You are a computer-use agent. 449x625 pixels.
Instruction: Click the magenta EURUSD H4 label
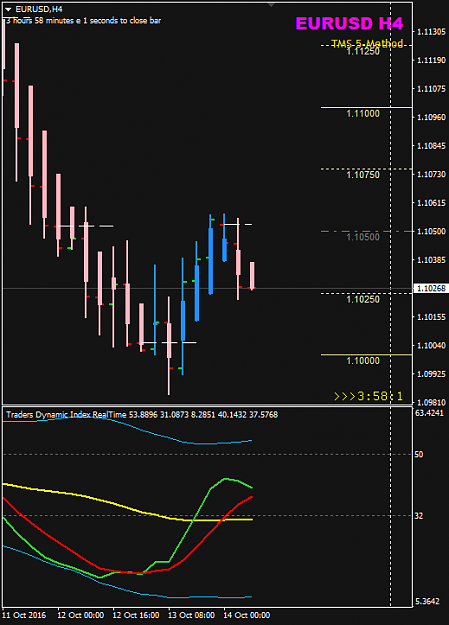coord(349,24)
